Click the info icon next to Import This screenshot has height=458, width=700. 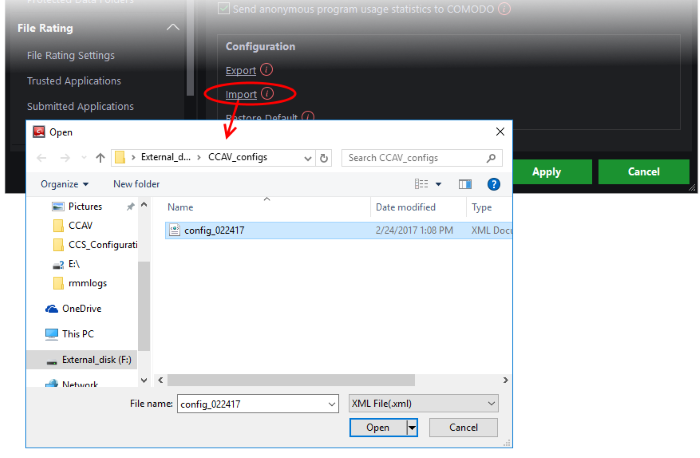click(x=268, y=94)
